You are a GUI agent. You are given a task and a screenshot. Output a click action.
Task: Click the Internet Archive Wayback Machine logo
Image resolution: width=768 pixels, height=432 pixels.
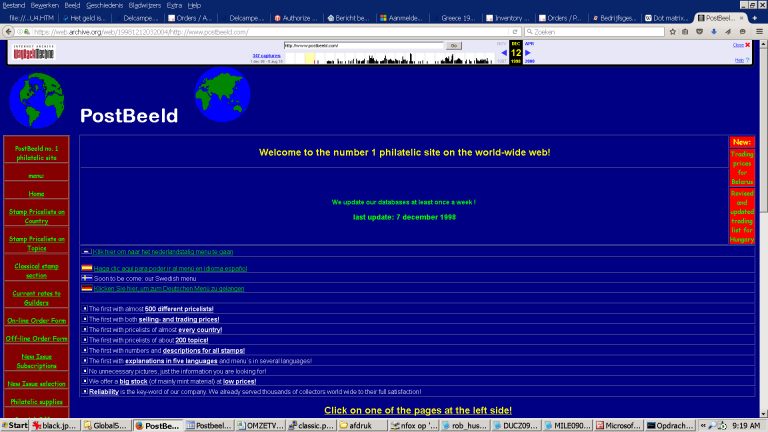point(36,51)
